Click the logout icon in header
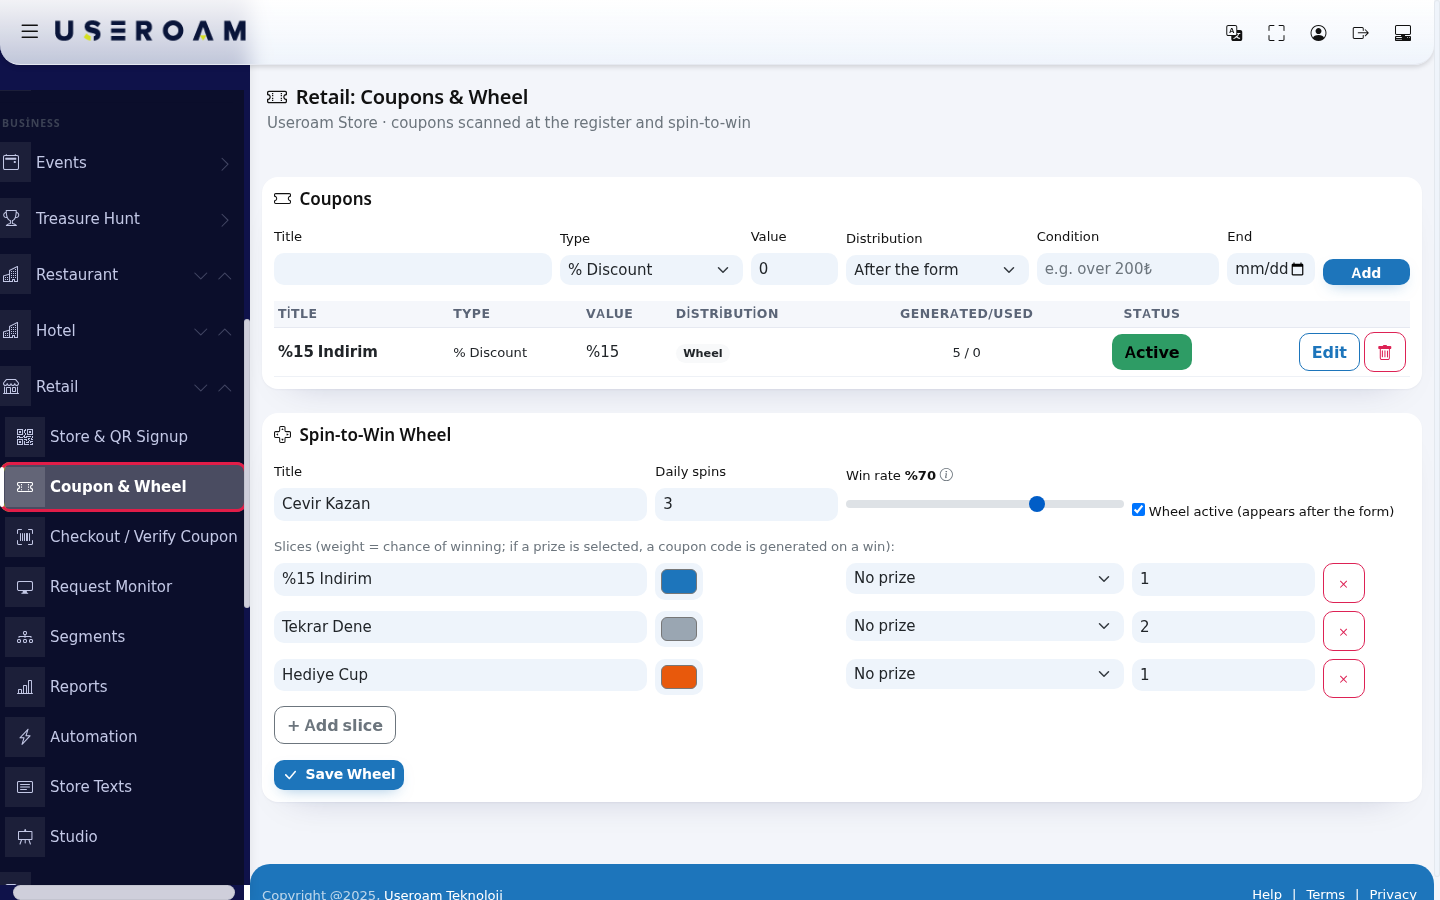This screenshot has width=1440, height=900. (1360, 33)
